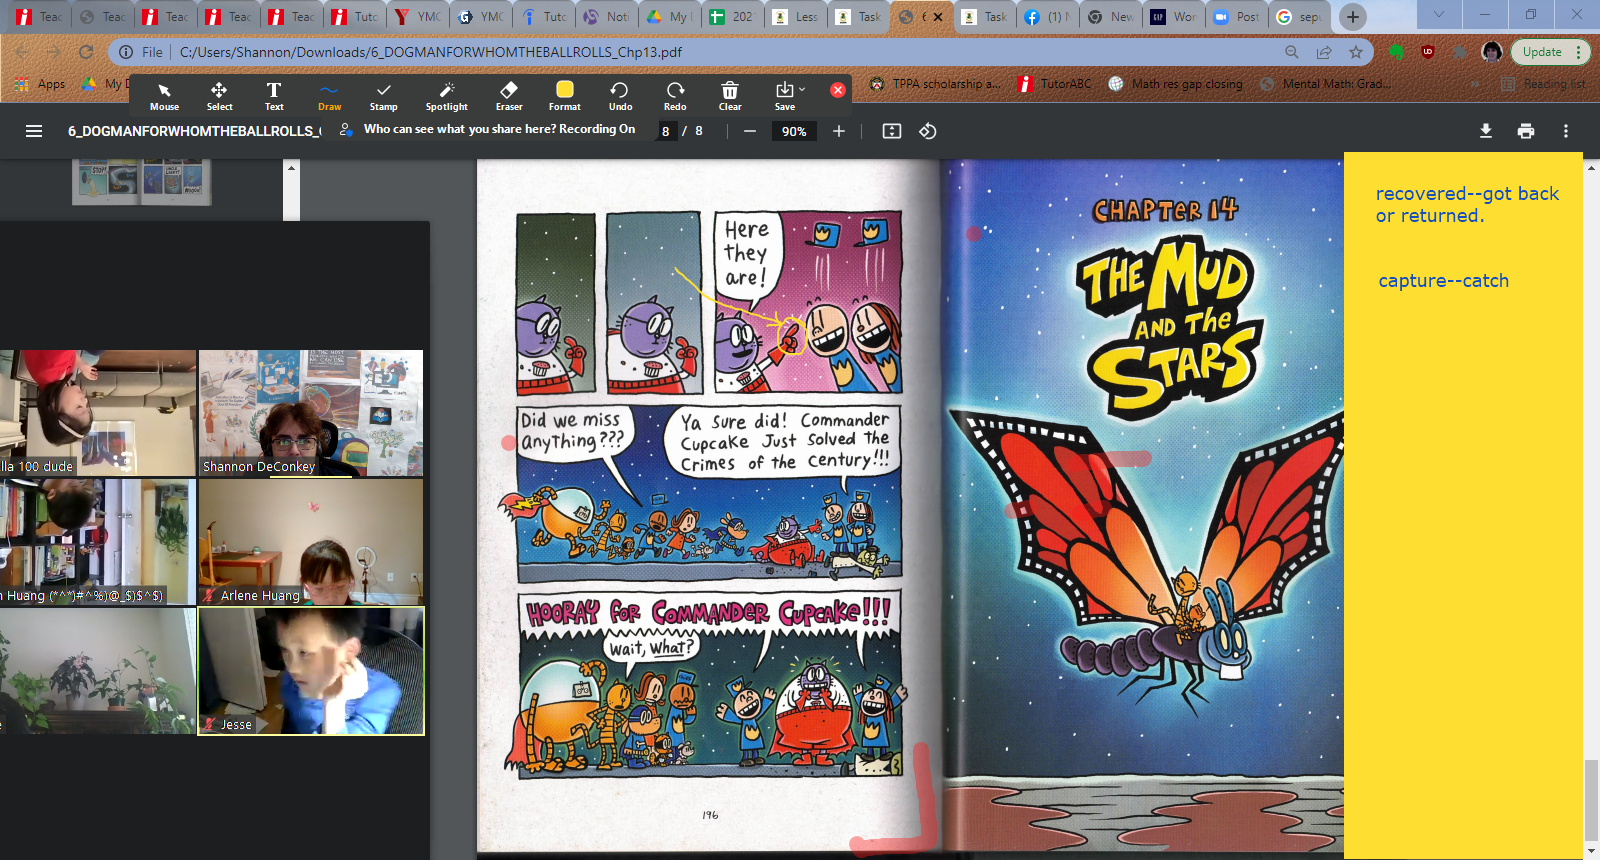The height and width of the screenshot is (860, 1600).
Task: Switch to the Notion tab
Action: [x=607, y=17]
